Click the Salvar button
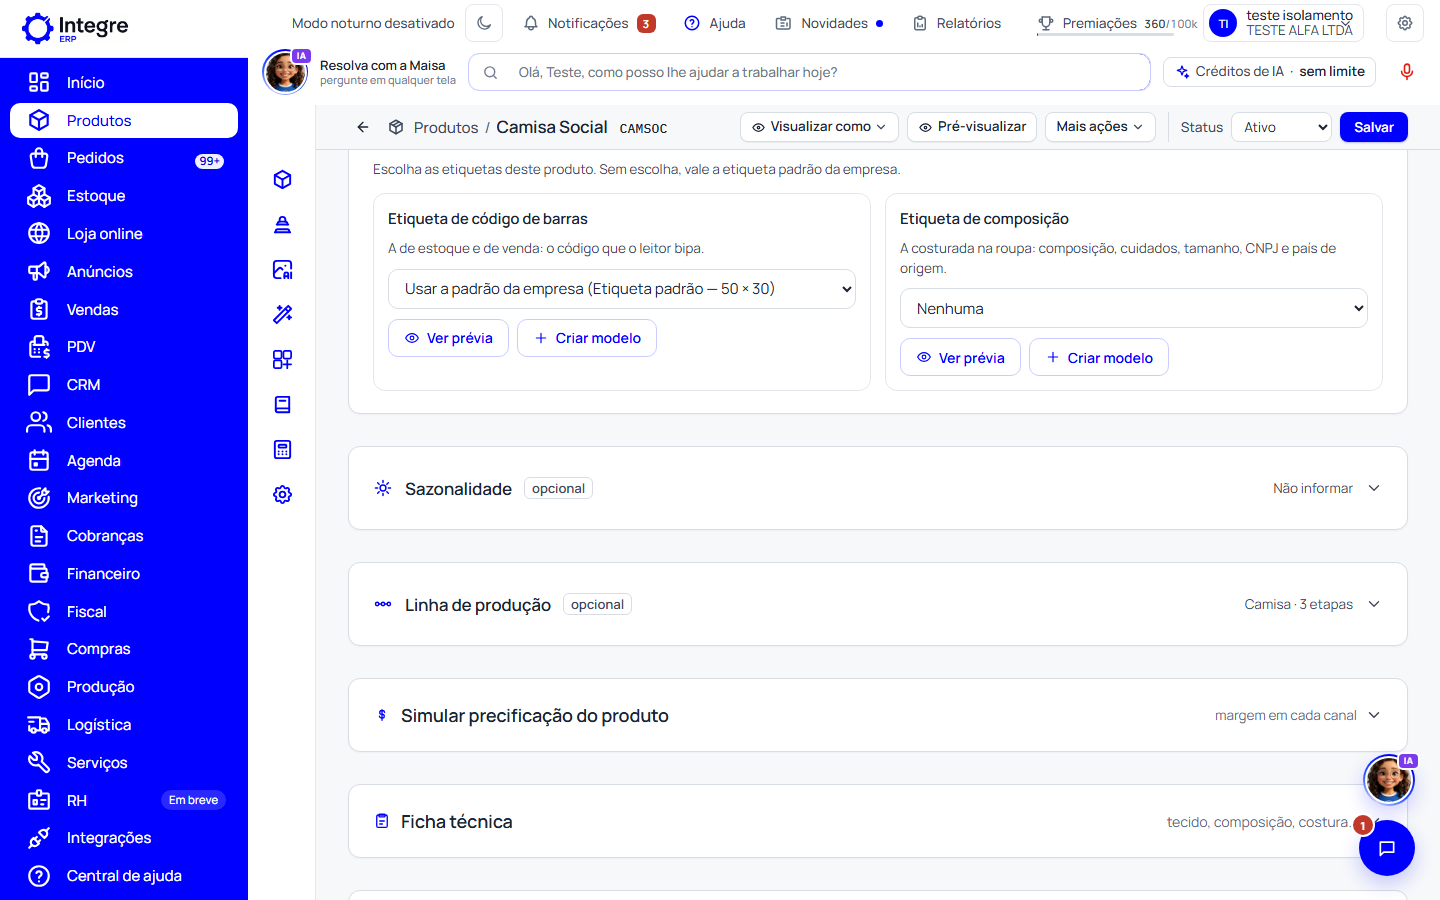 tap(1374, 127)
